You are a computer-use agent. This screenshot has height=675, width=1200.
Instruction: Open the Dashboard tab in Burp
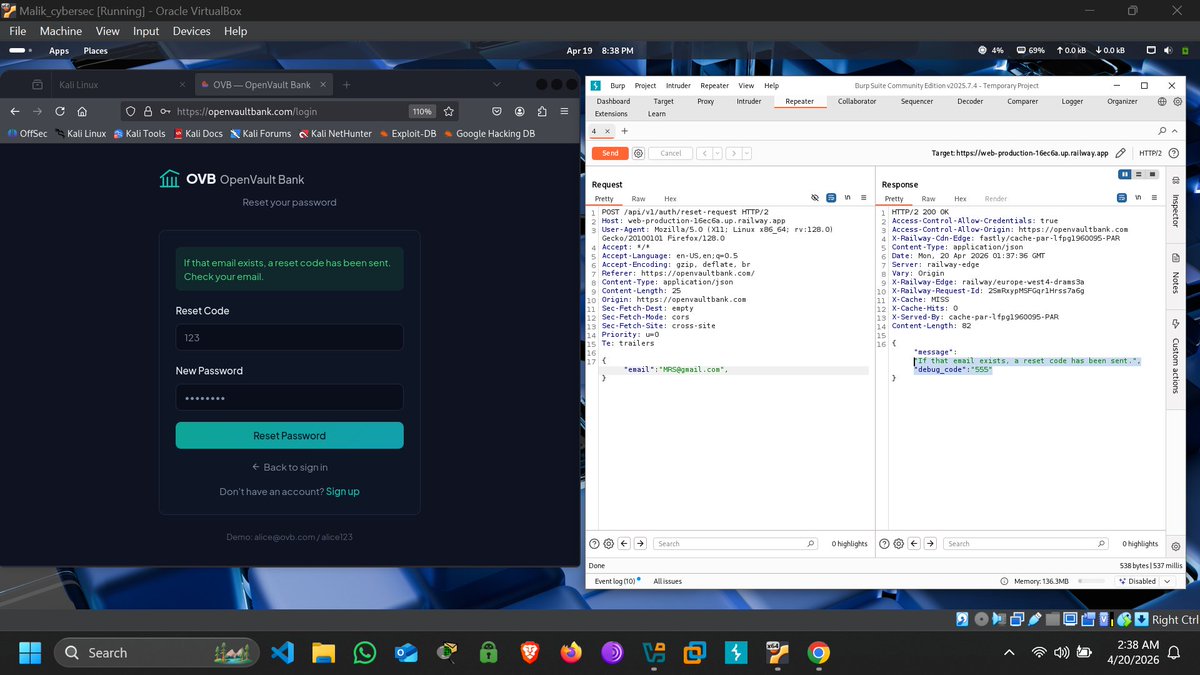613,101
